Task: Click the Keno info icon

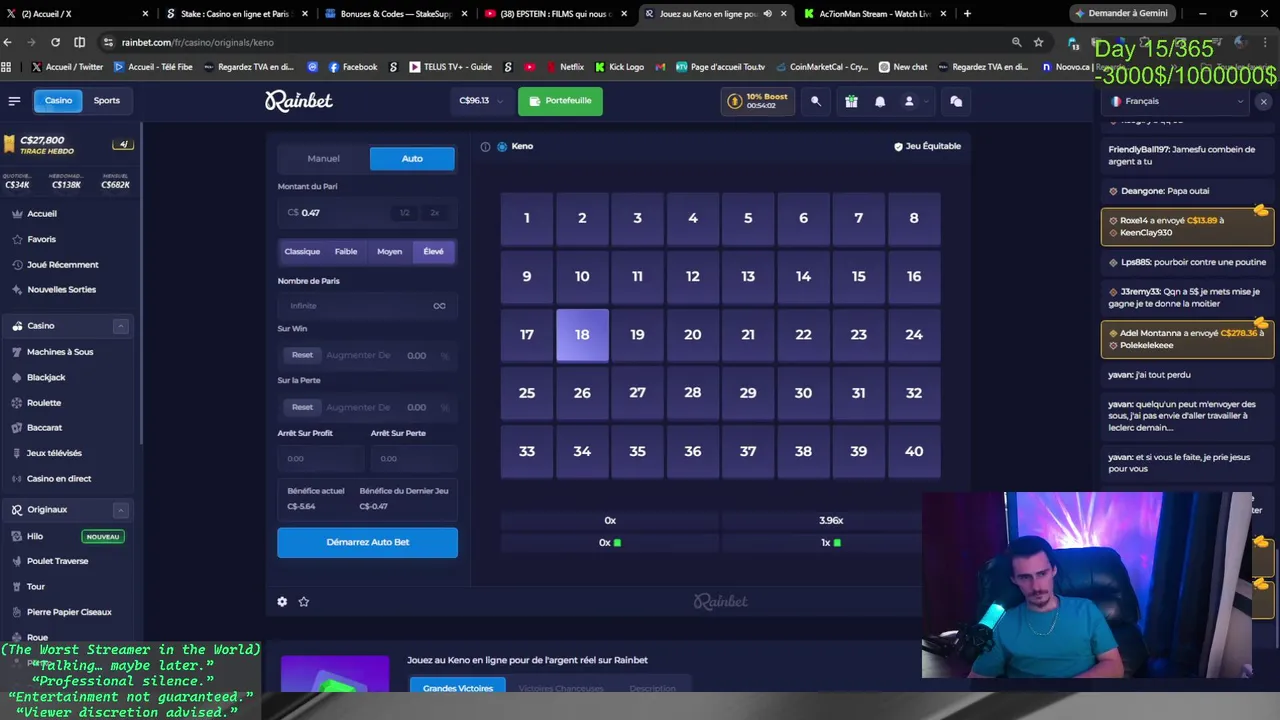Action: point(485,146)
